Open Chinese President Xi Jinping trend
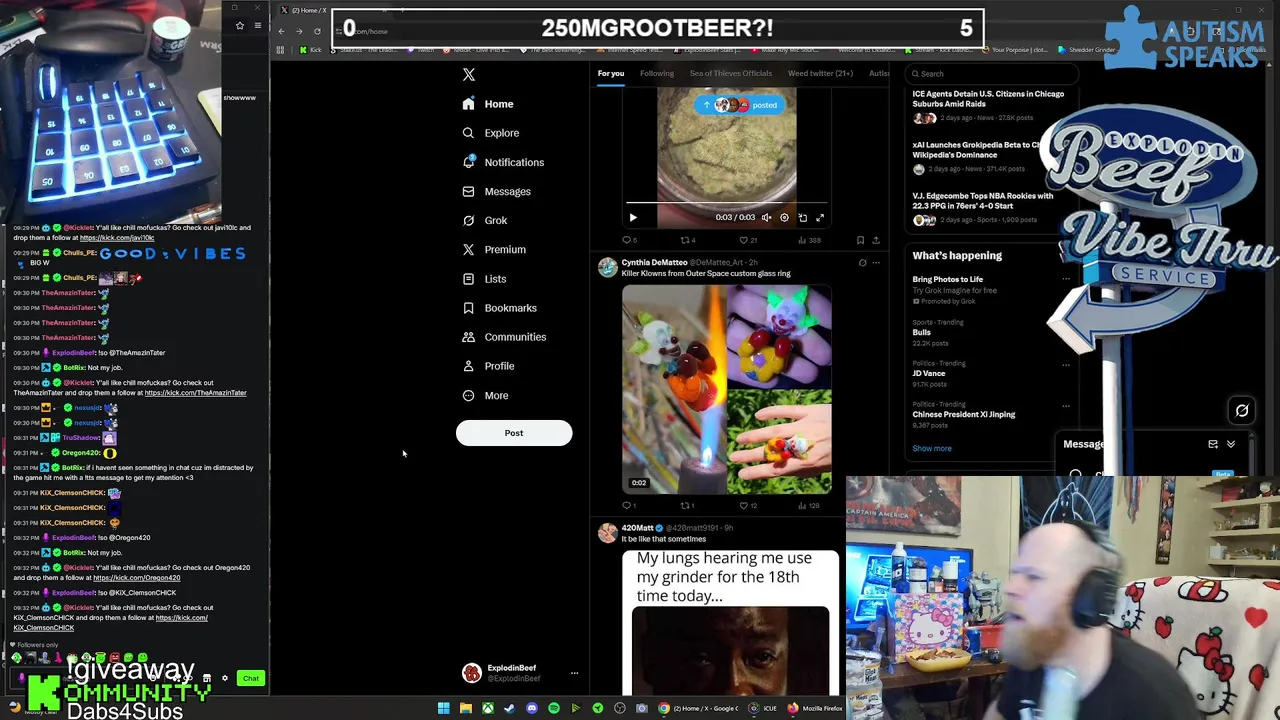Viewport: 1280px width, 720px height. (963, 414)
